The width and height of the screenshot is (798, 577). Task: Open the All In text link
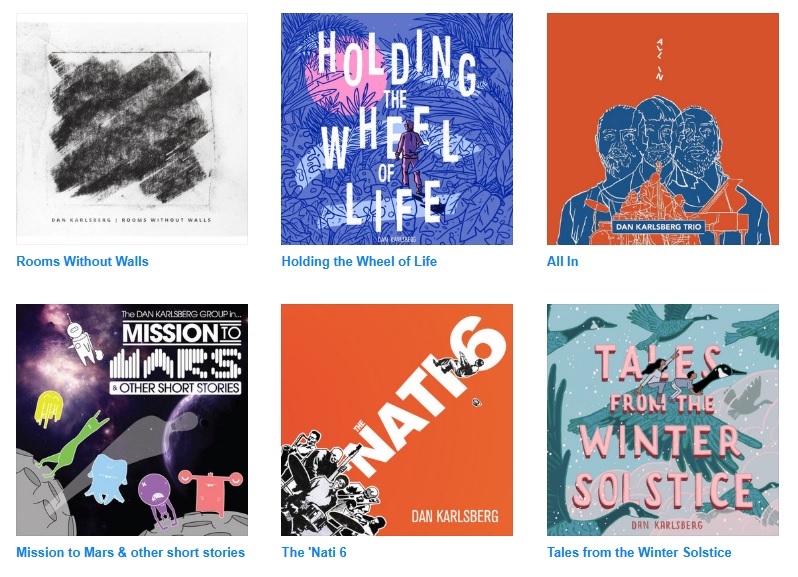562,262
